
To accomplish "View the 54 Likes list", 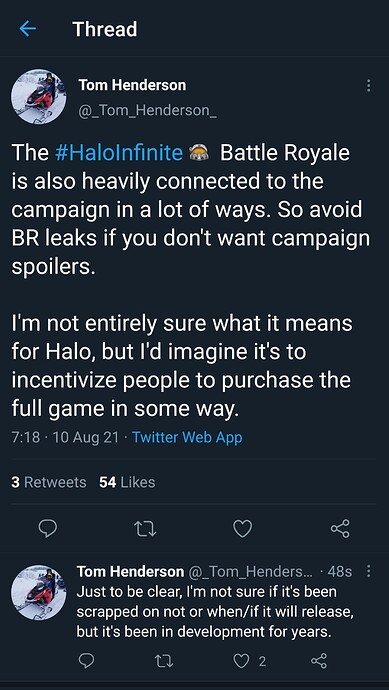I will click(127, 482).
